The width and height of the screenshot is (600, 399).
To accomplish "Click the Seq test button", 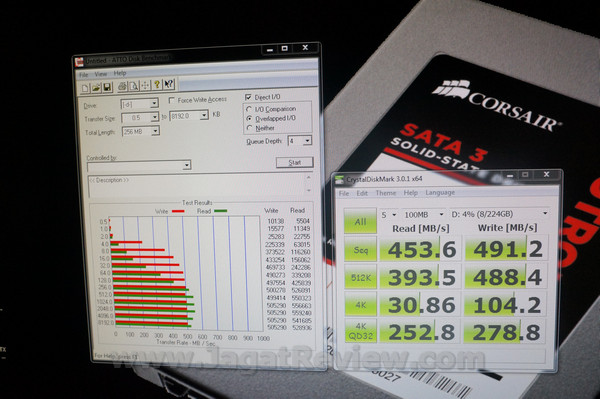I will (x=360, y=249).
